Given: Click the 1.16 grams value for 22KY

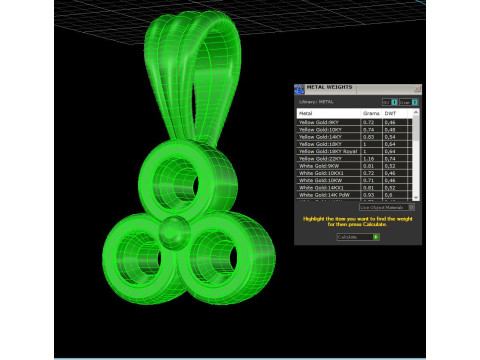Looking at the screenshot, I should coord(369,159).
